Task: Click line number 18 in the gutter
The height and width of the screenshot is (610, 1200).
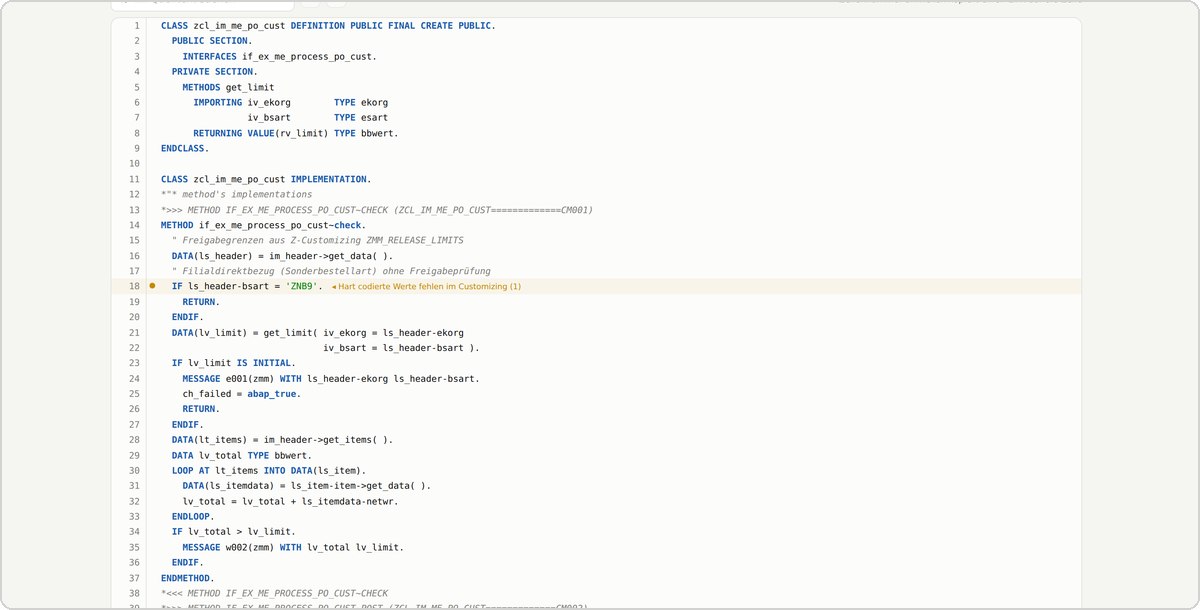Action: coord(134,287)
